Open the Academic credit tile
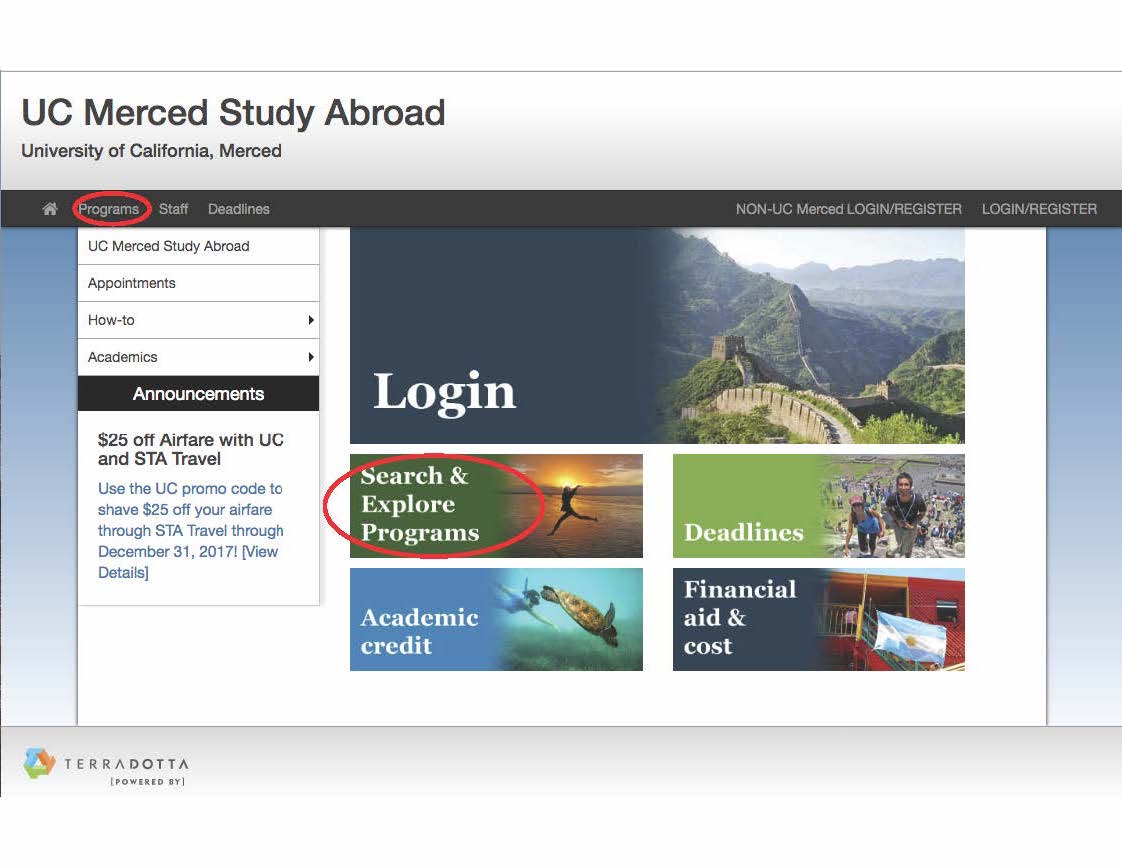The height and width of the screenshot is (867, 1122). click(496, 619)
